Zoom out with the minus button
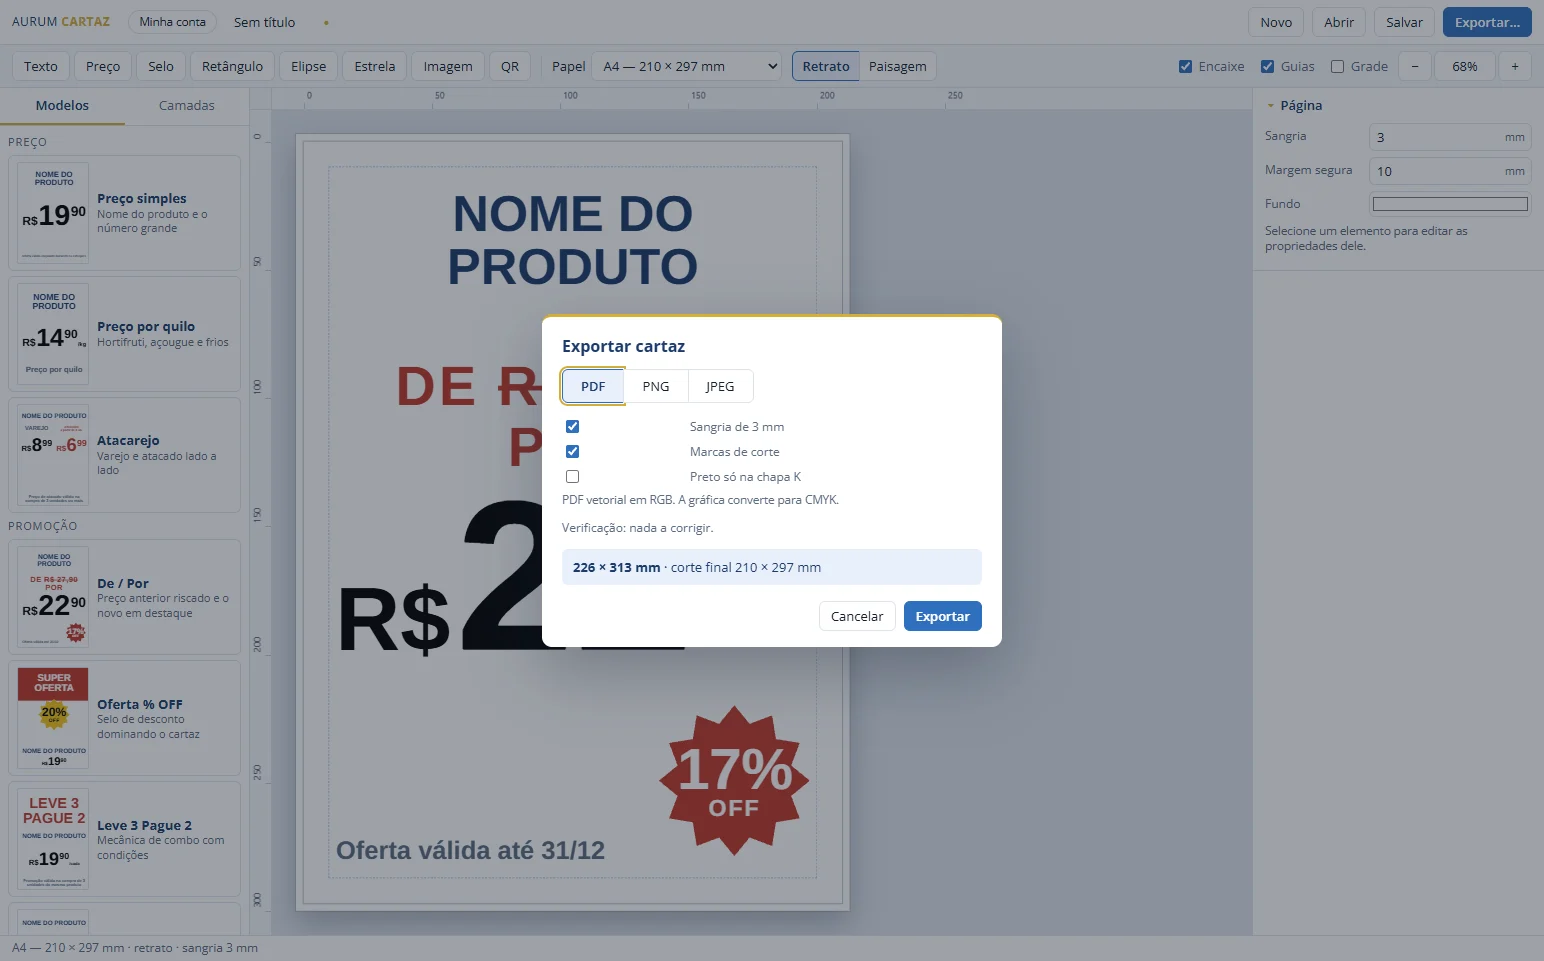 [1415, 66]
